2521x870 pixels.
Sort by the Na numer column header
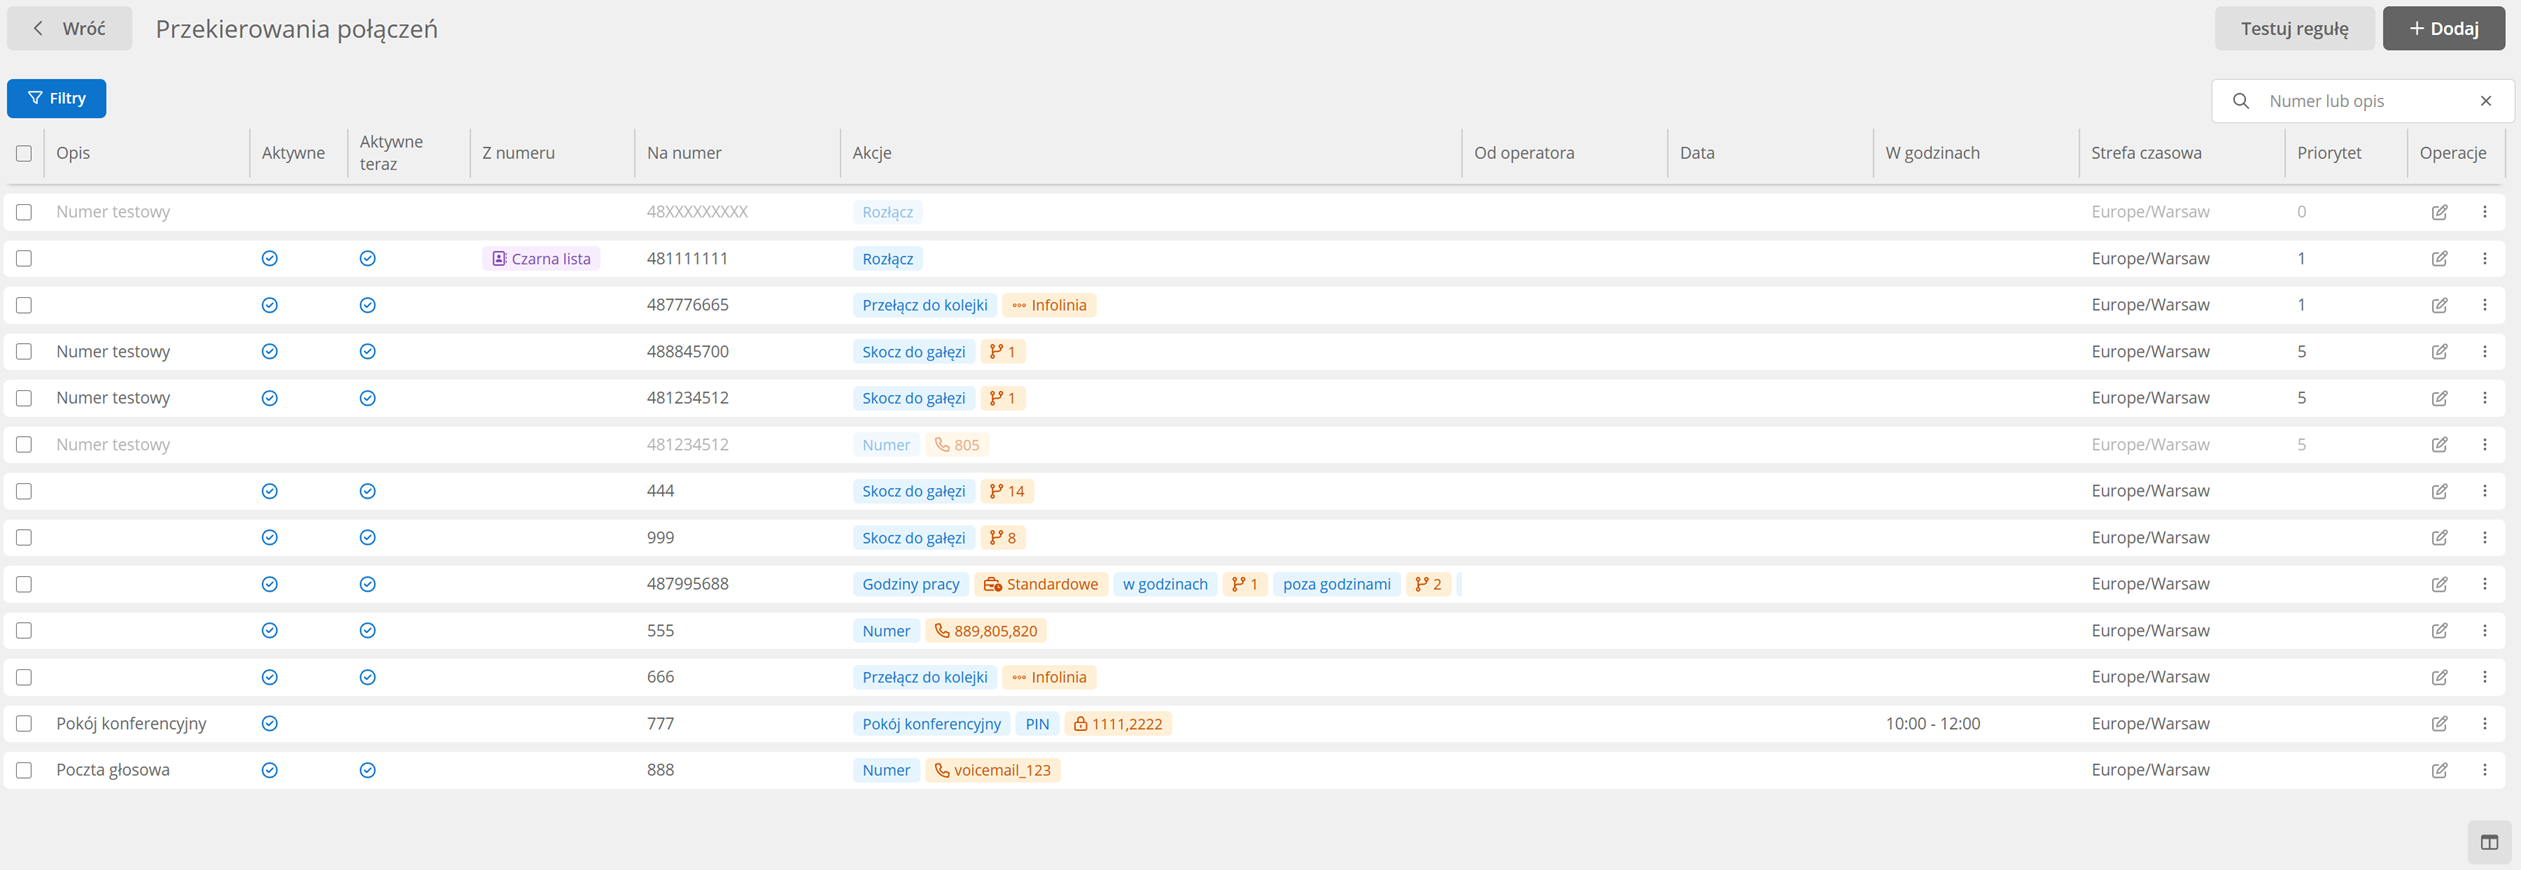pos(684,153)
